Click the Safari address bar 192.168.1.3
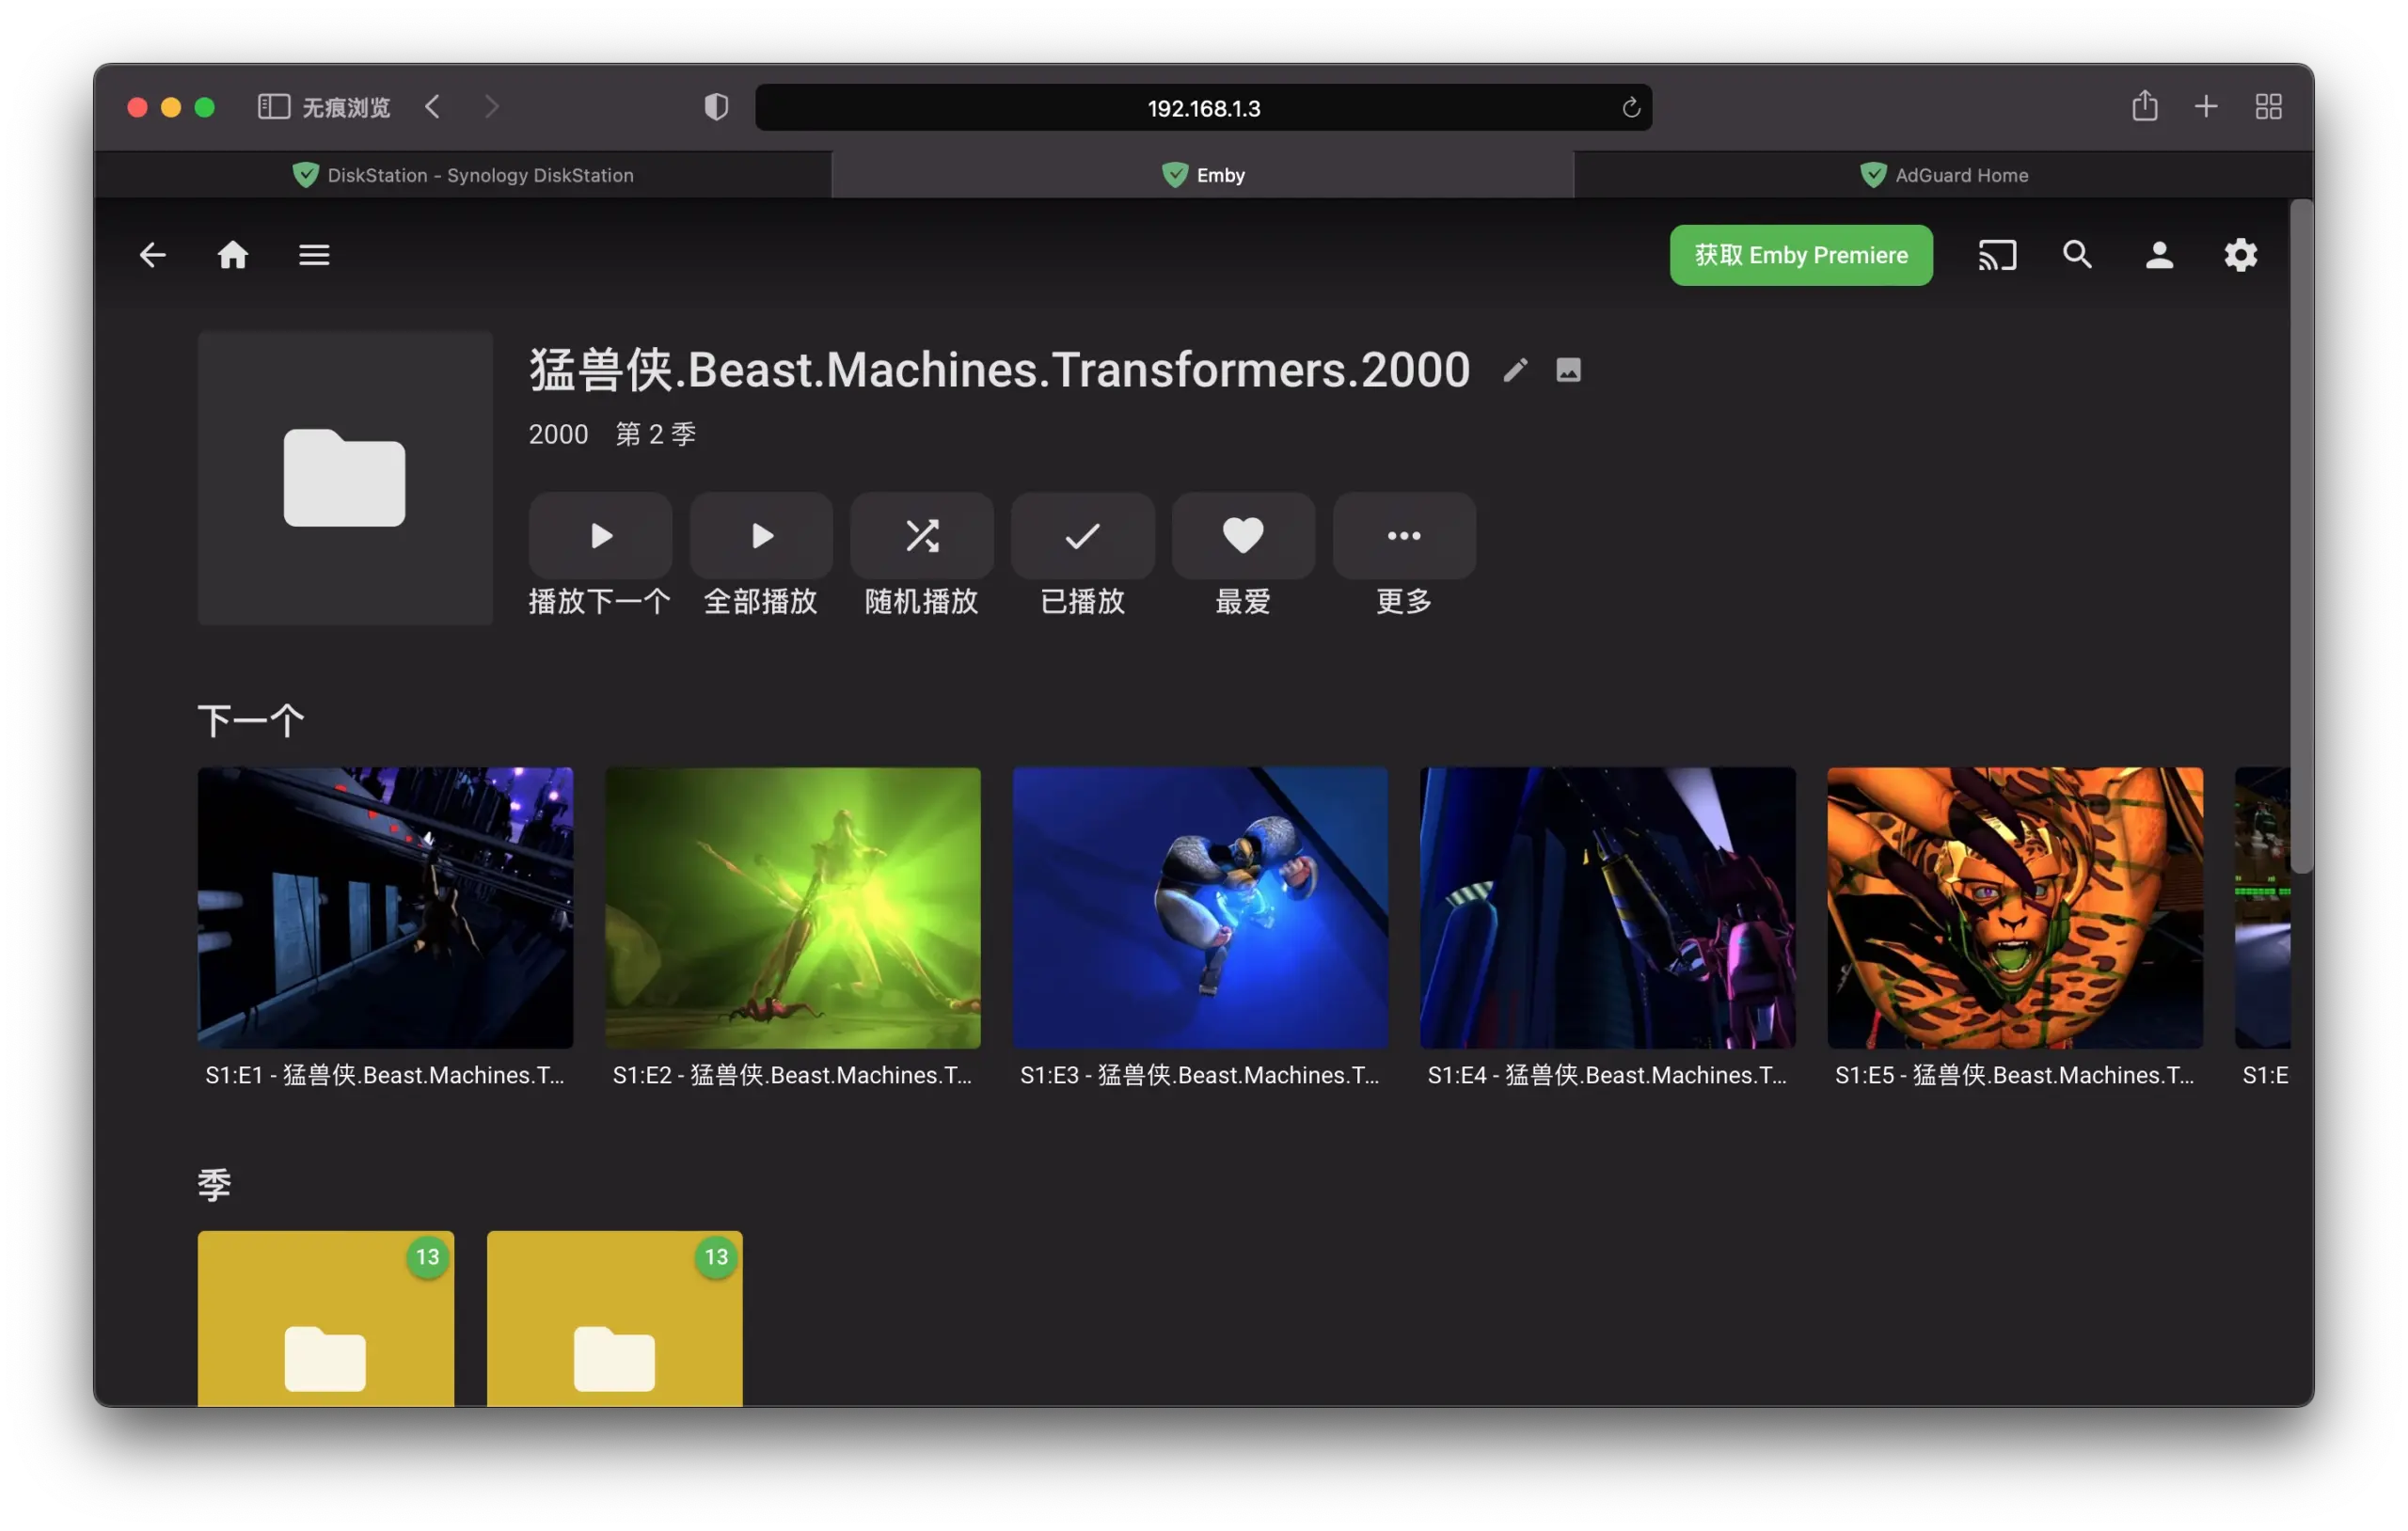Screen dimensions: 2408x1531 [1203, 108]
